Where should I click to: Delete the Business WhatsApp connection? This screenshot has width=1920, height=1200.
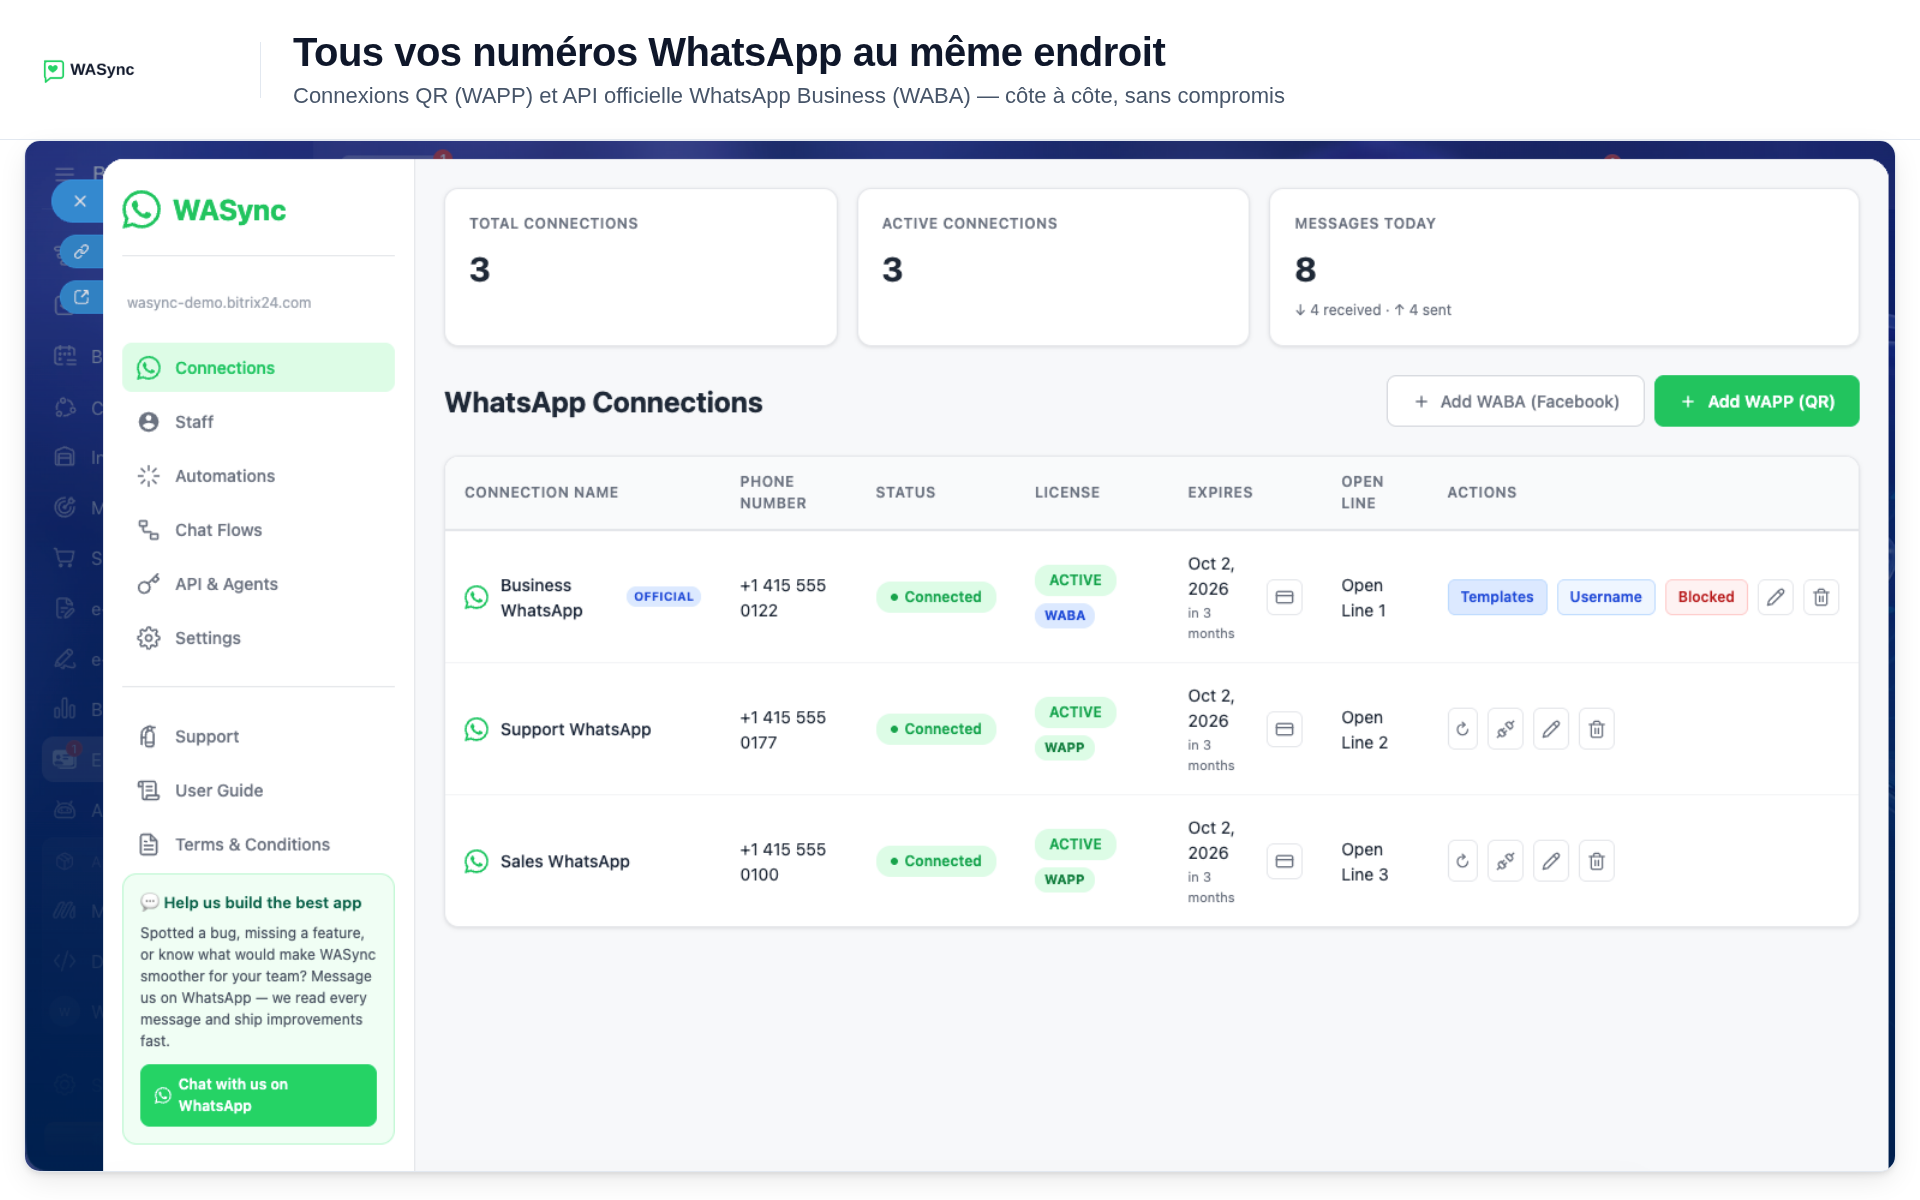tap(1821, 597)
